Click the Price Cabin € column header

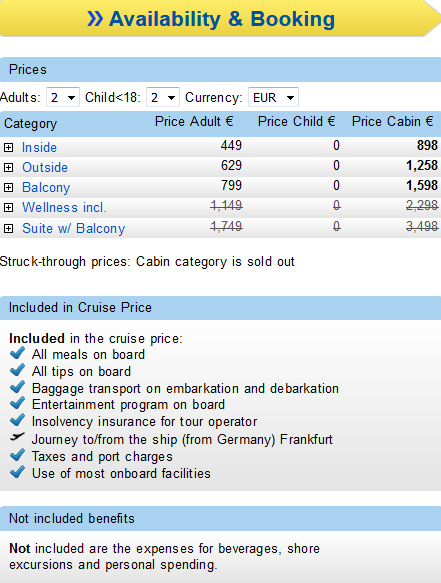(x=393, y=122)
